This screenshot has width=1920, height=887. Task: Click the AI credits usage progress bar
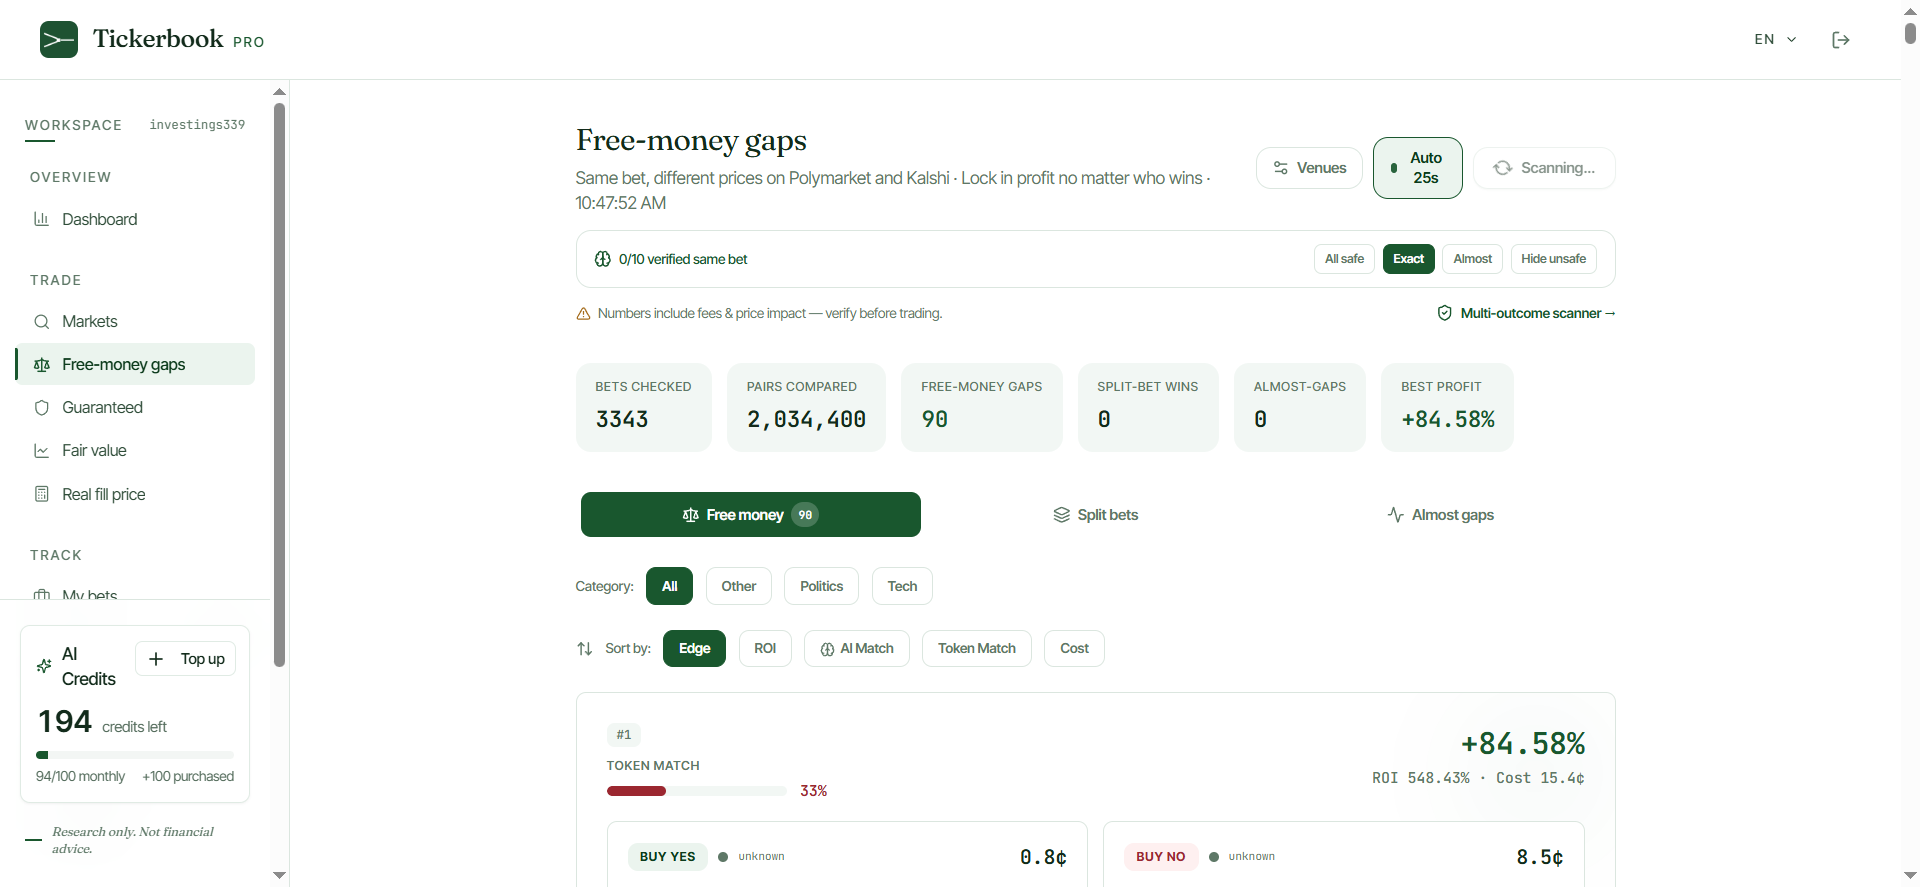click(135, 755)
